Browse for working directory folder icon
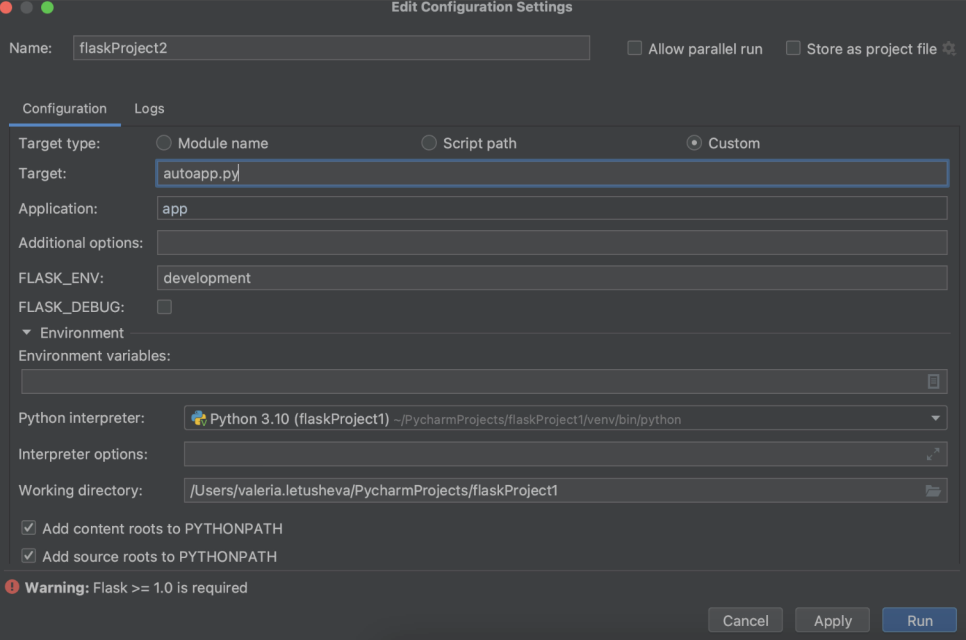Screen dimensions: 966x640 tap(933, 490)
